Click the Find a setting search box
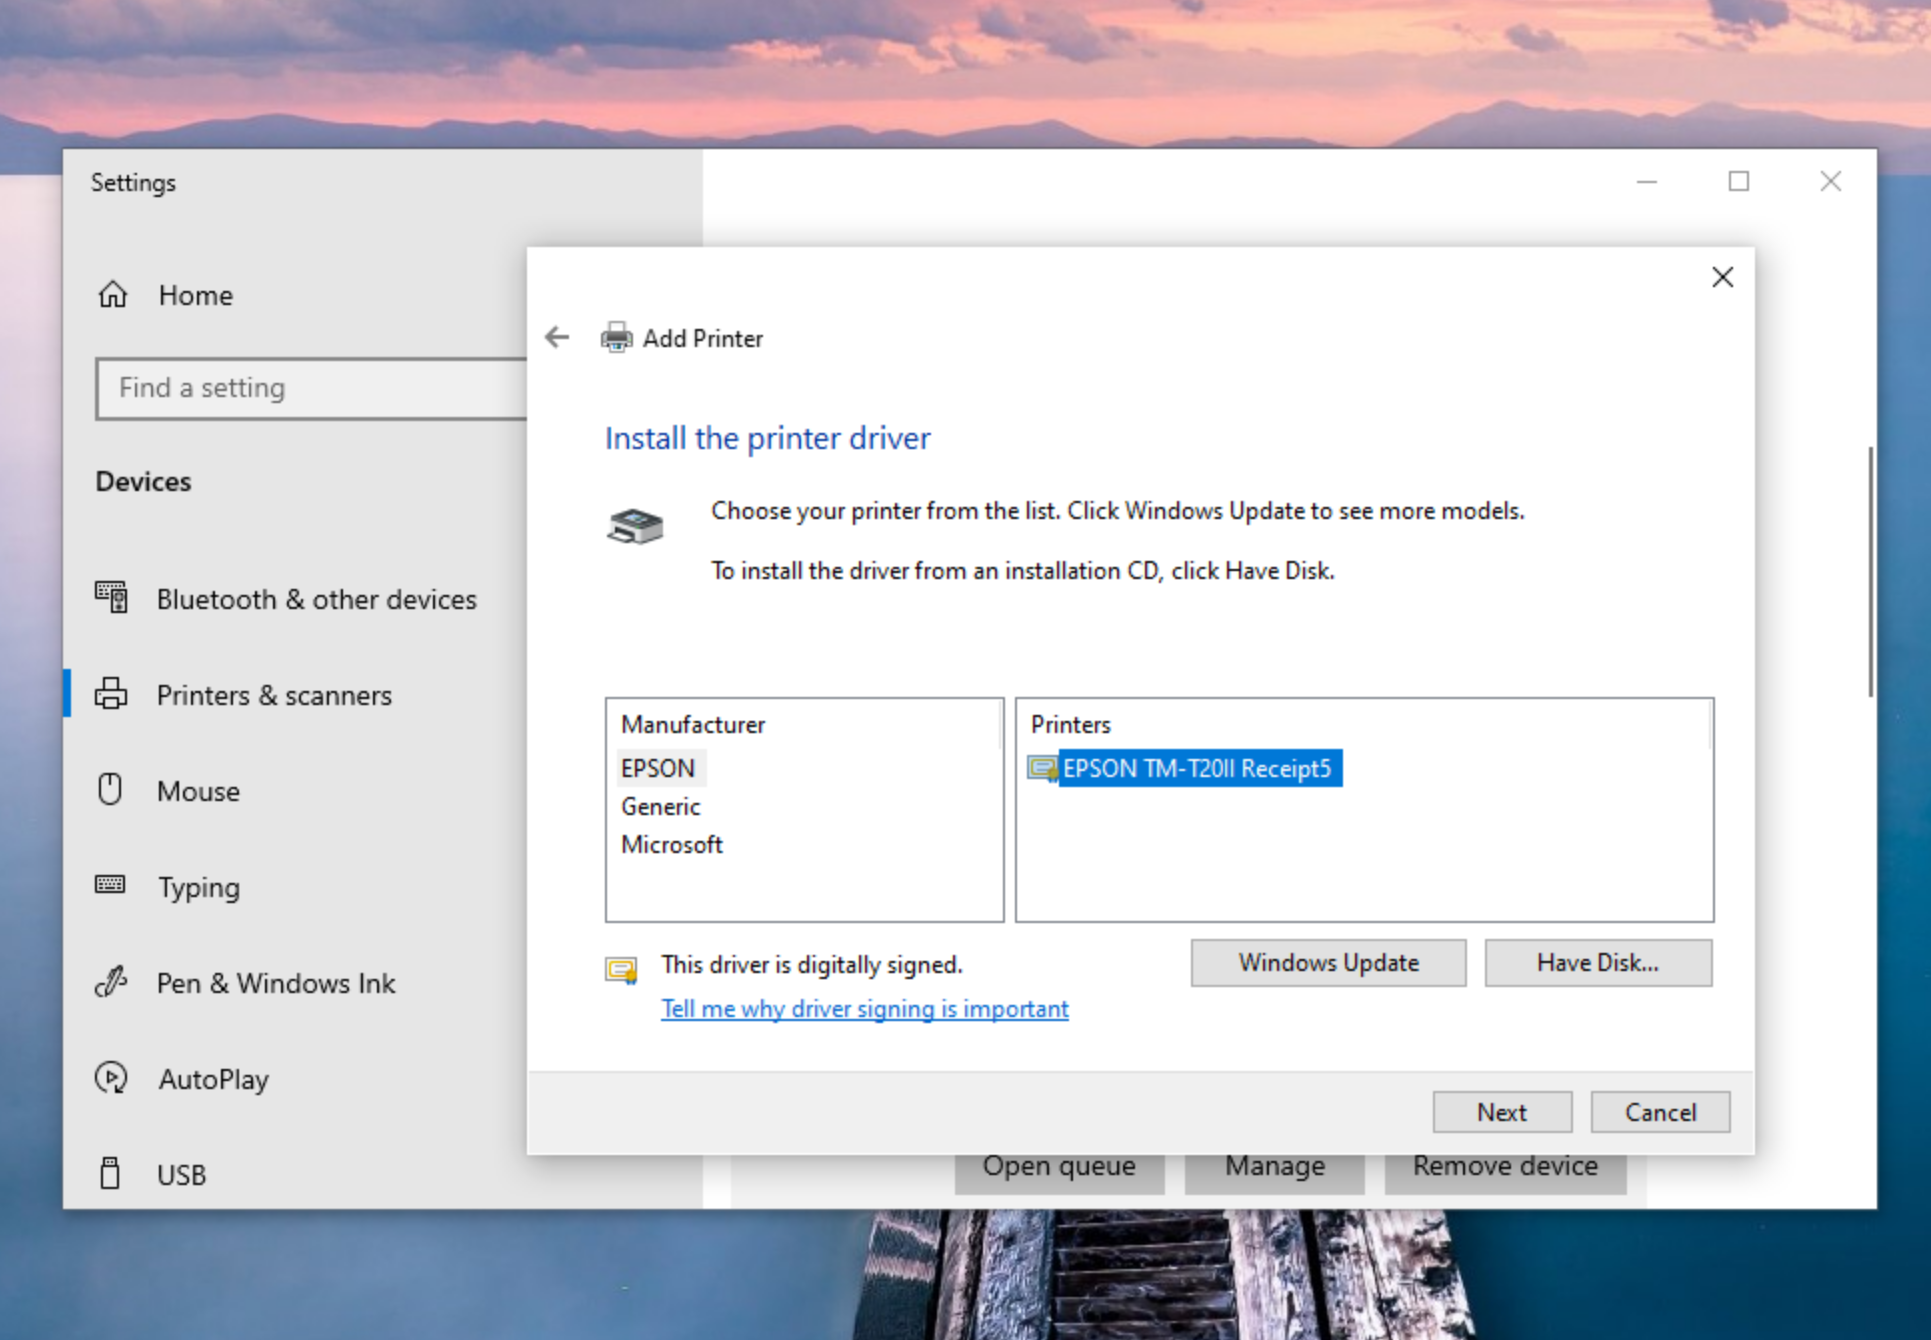 pos(310,388)
